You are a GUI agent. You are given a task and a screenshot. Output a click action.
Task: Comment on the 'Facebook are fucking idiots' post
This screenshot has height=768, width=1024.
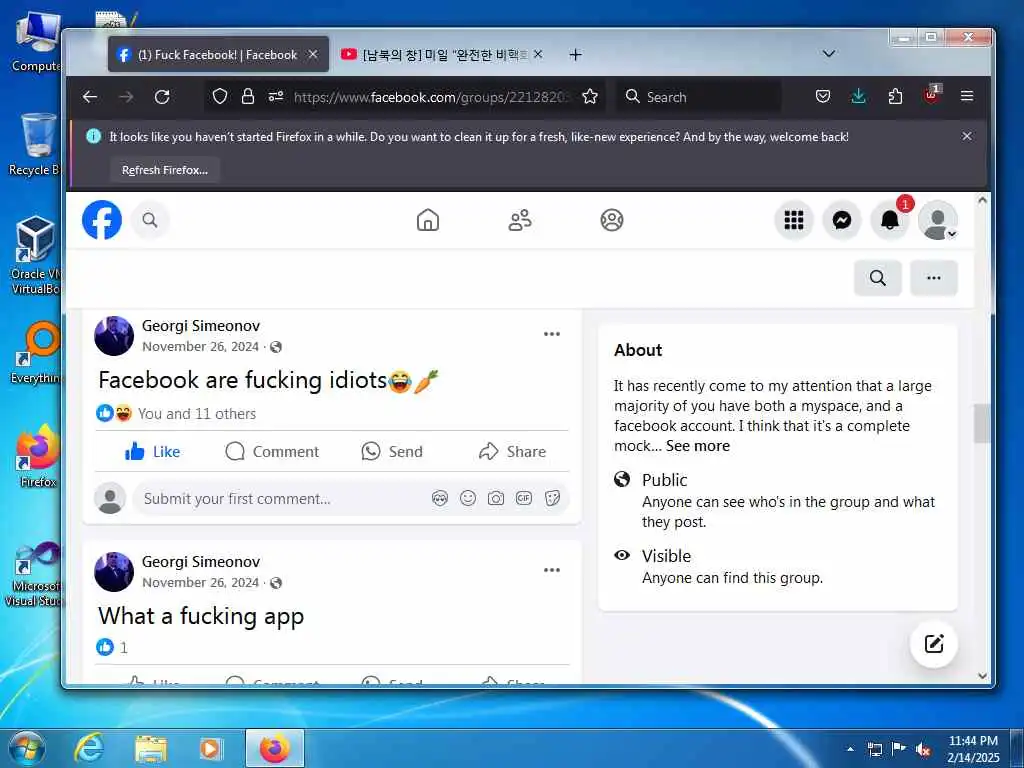click(272, 451)
